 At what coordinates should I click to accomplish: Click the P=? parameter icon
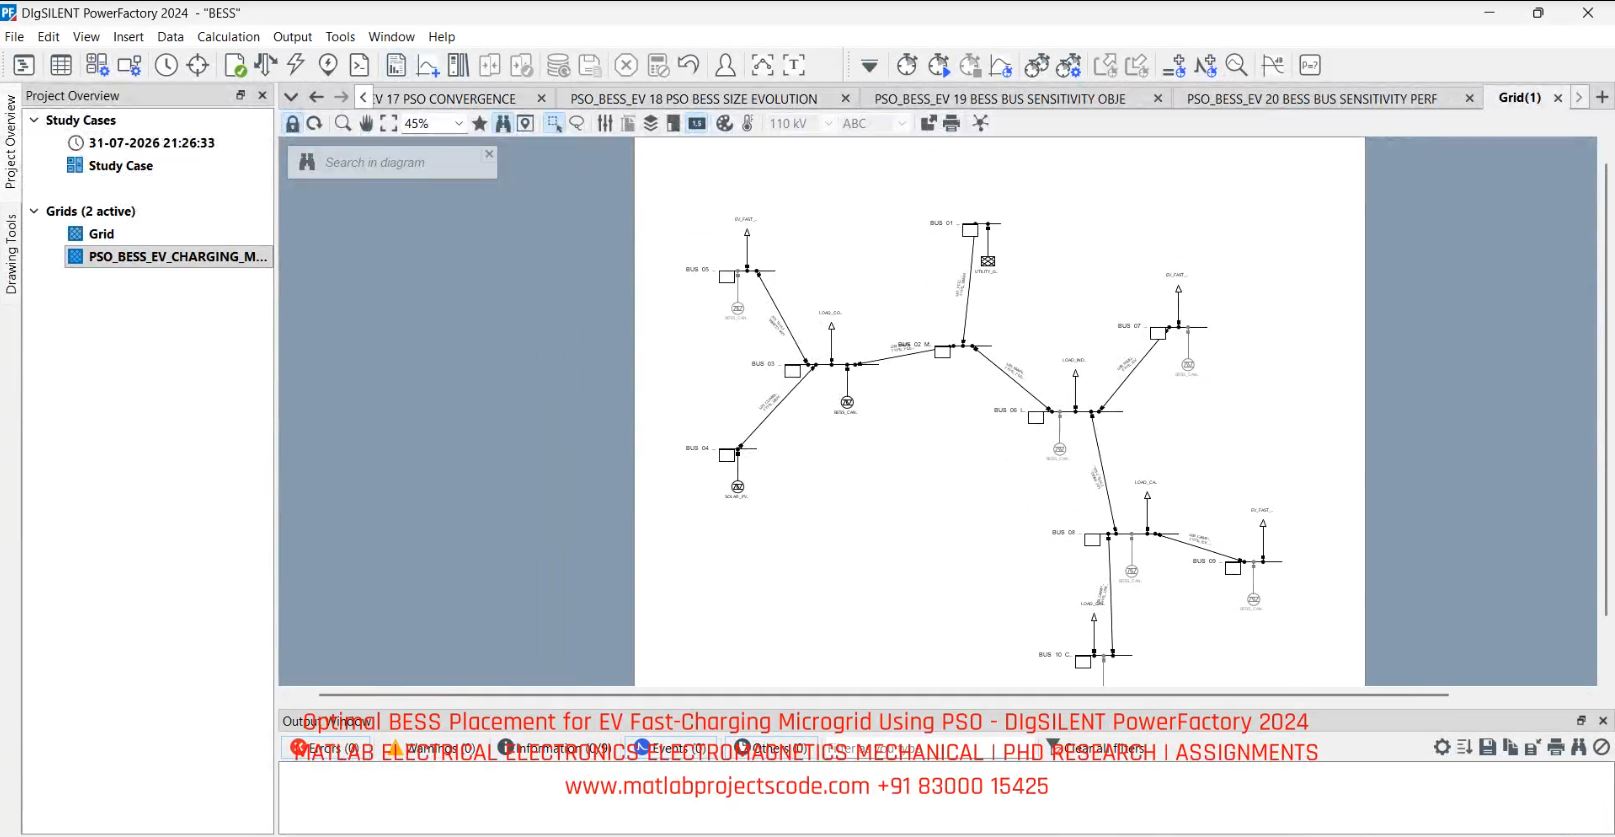coord(1310,65)
